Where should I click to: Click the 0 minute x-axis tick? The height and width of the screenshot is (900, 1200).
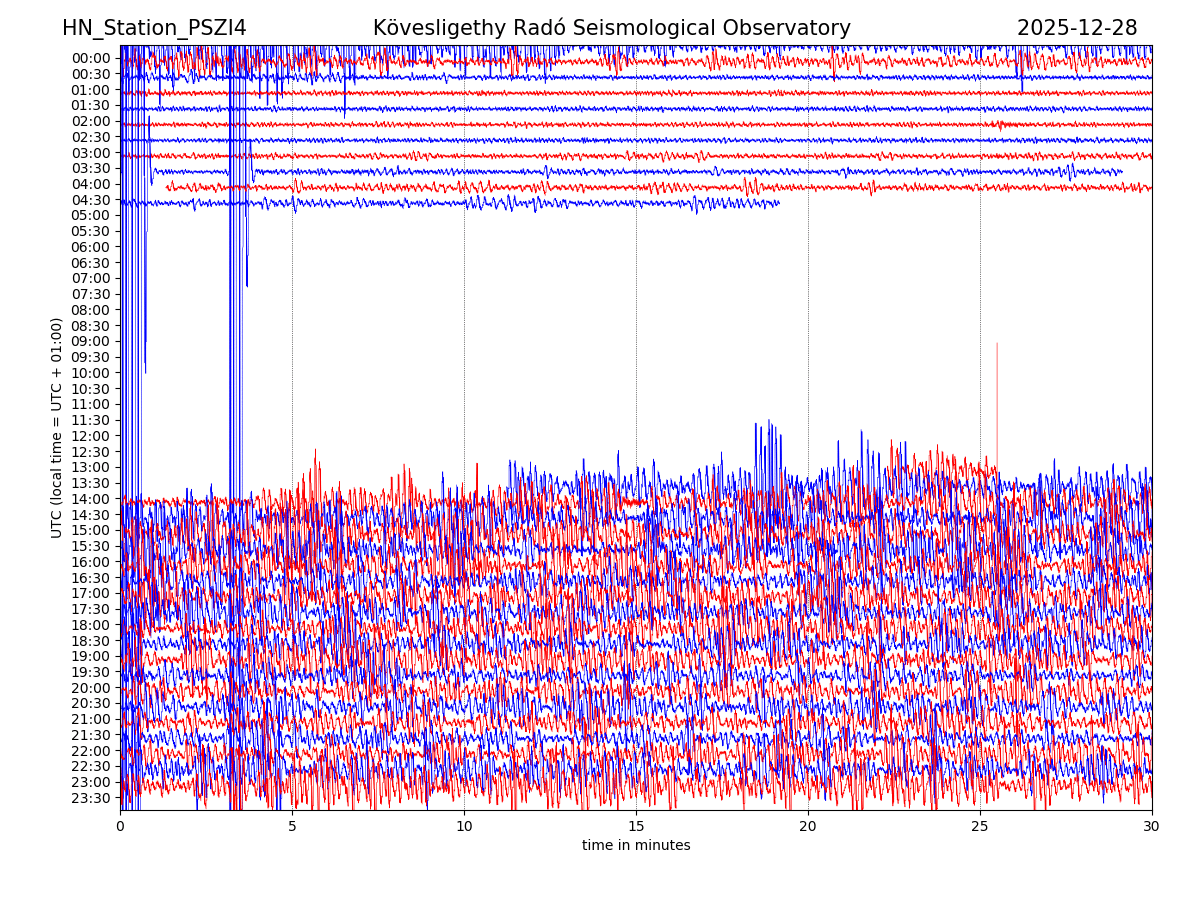(121, 826)
